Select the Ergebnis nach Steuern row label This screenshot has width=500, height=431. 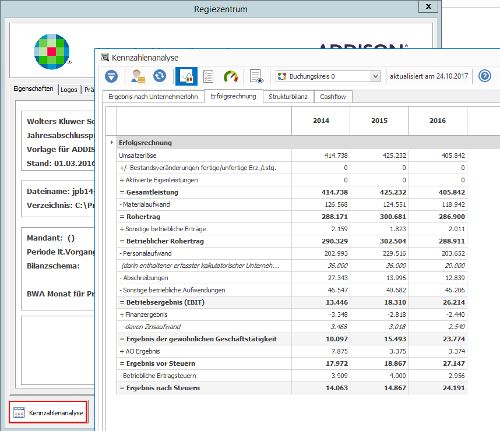click(x=160, y=388)
